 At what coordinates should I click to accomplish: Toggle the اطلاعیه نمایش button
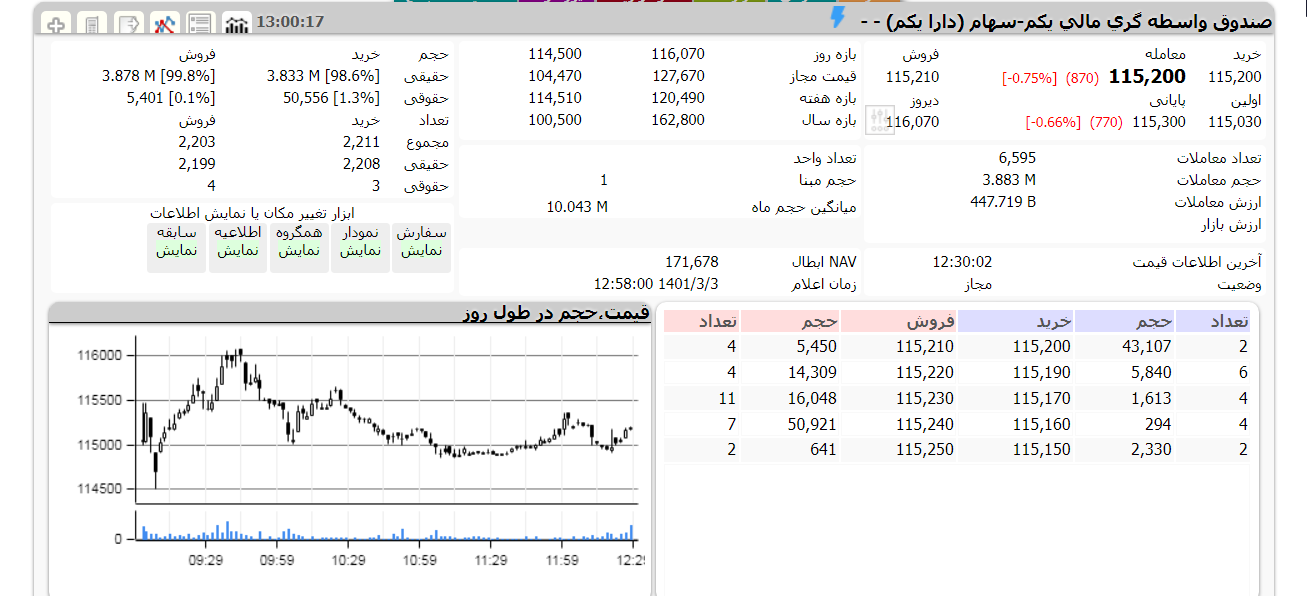238,248
